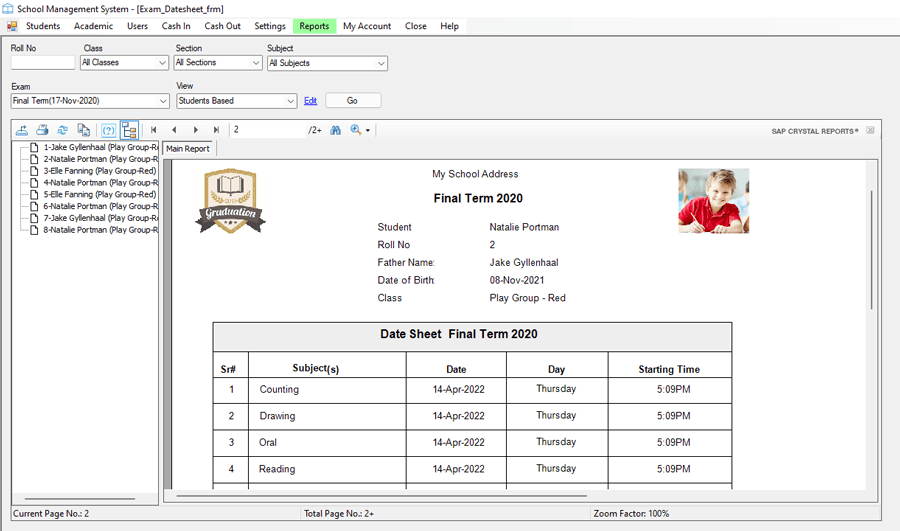Click the Go button
900x531 pixels.
(x=352, y=100)
